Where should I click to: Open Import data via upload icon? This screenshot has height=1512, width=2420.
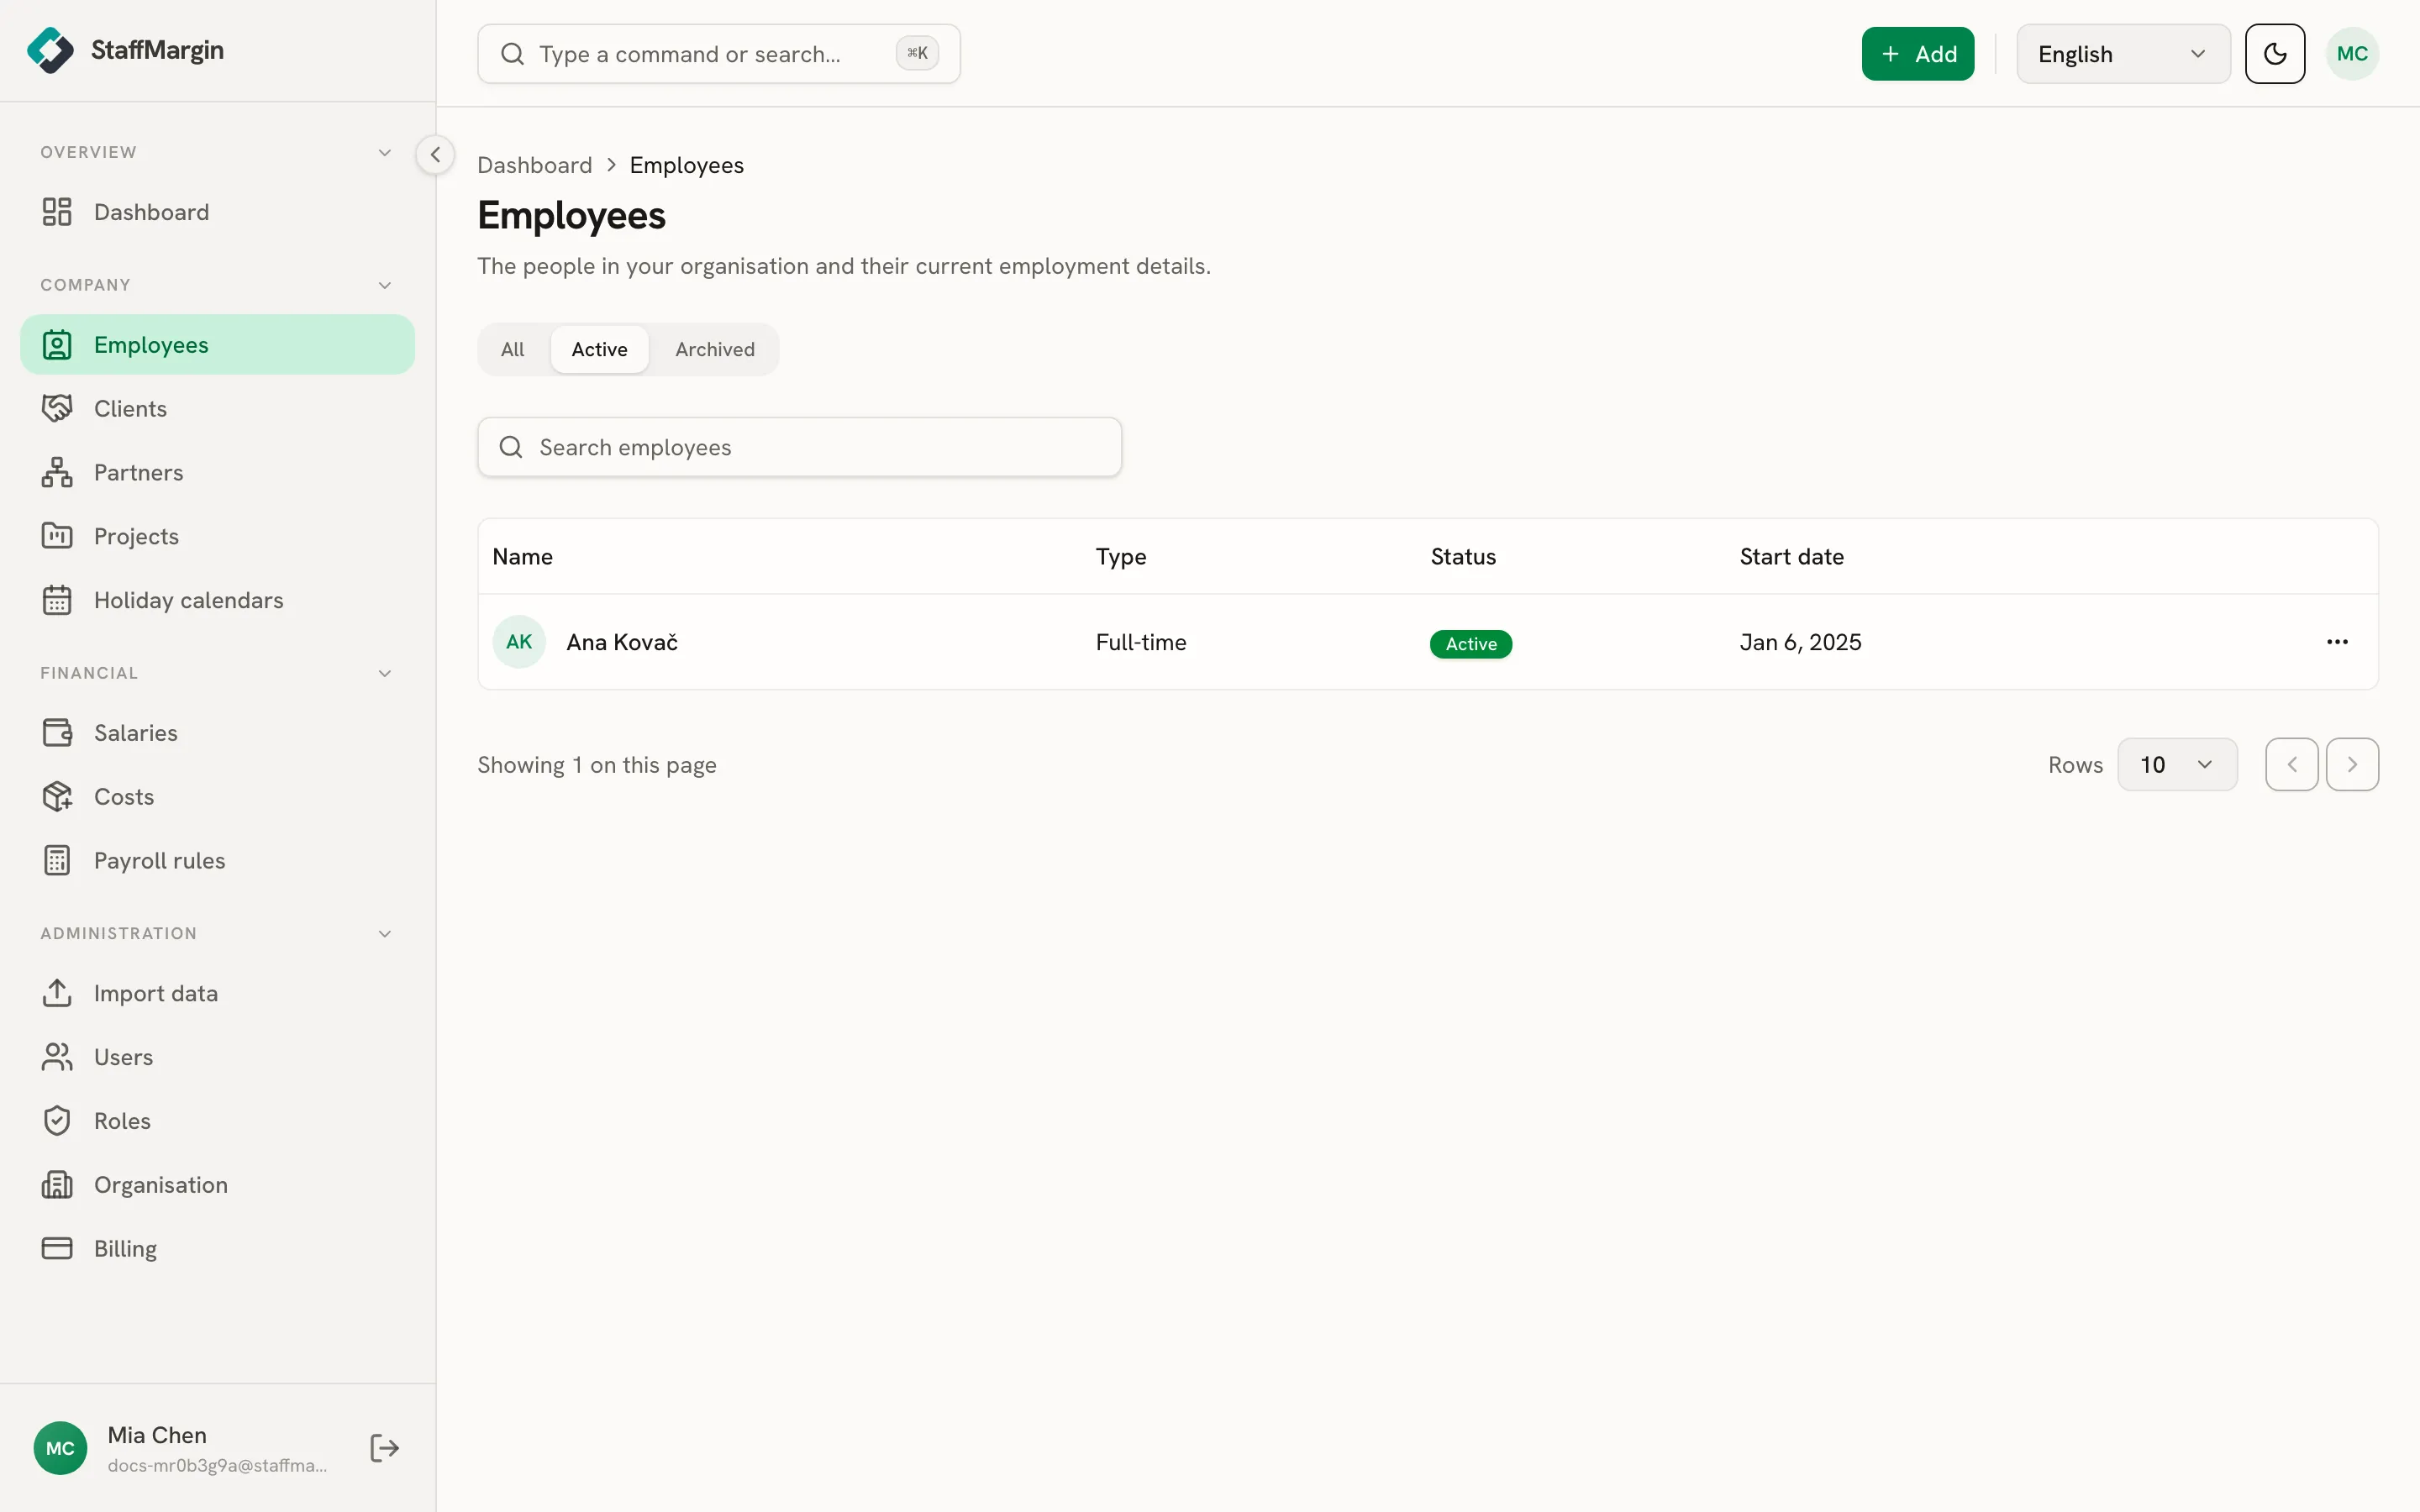(x=57, y=993)
